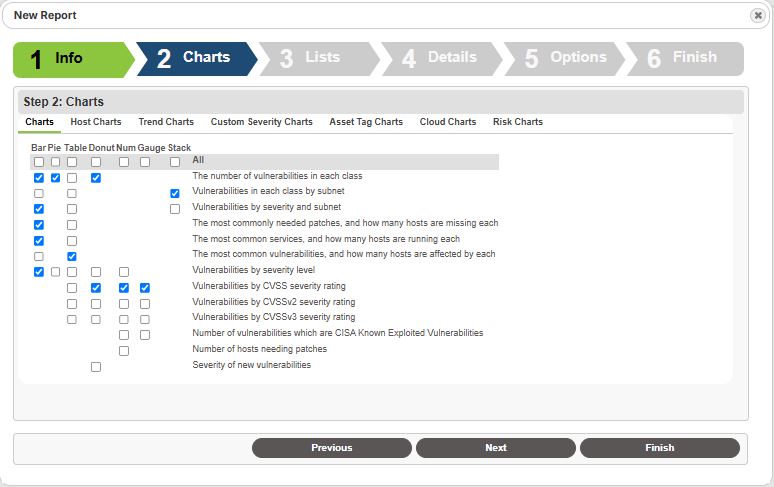Image resolution: width=774 pixels, height=487 pixels.
Task: Go to step 5 Options
Action: (563, 59)
